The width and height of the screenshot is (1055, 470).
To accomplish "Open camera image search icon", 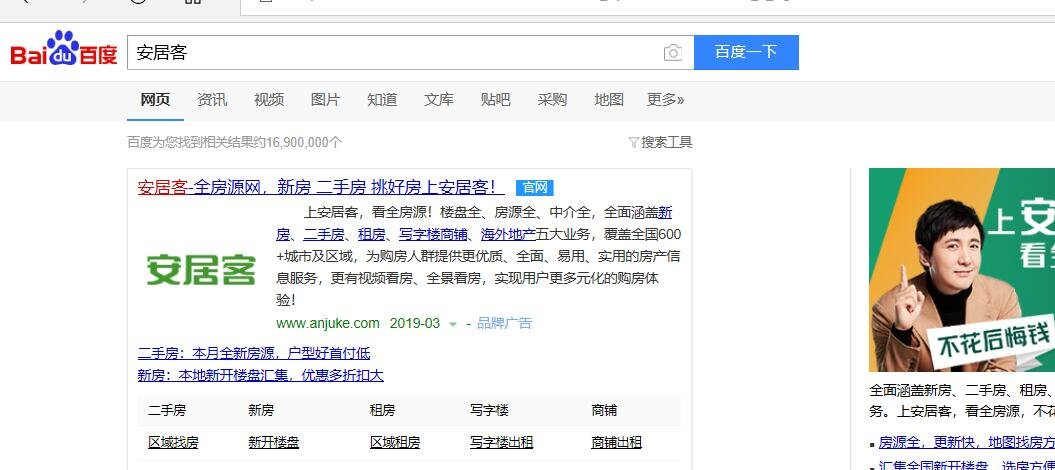I will (672, 52).
